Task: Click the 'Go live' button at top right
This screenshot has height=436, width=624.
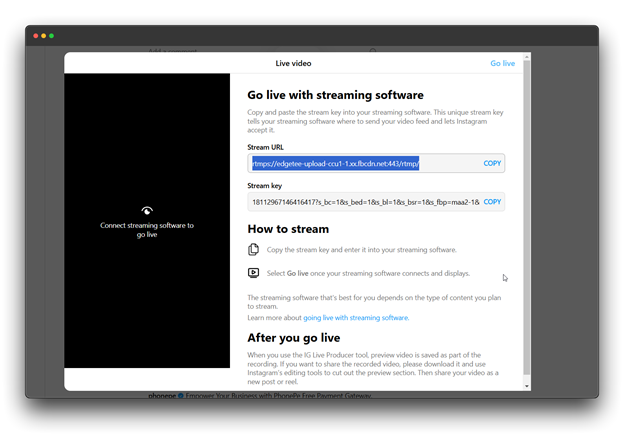Action: pyautogui.click(x=502, y=63)
